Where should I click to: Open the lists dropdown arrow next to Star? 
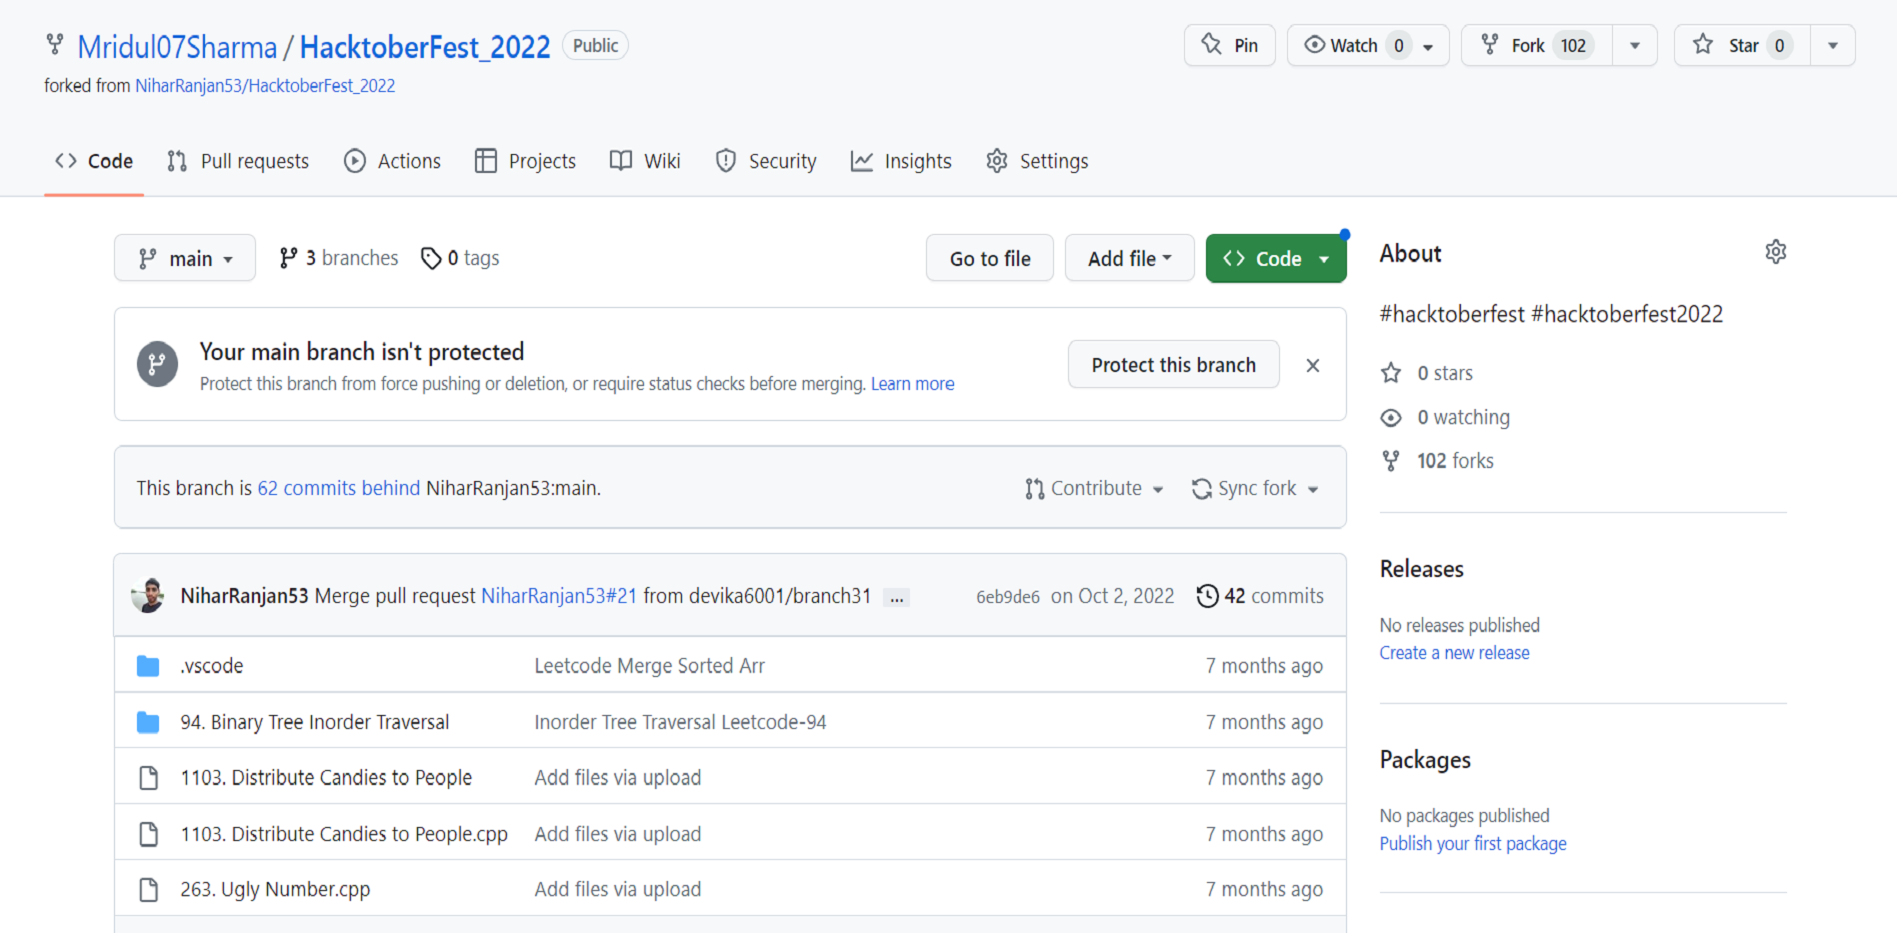1833,45
